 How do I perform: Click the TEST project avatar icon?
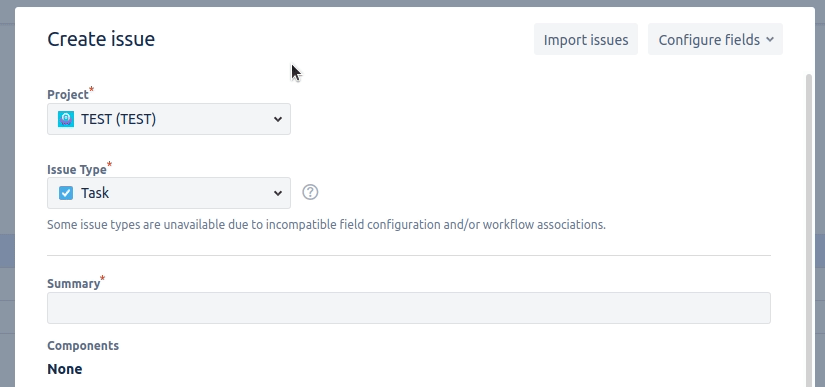coord(66,119)
